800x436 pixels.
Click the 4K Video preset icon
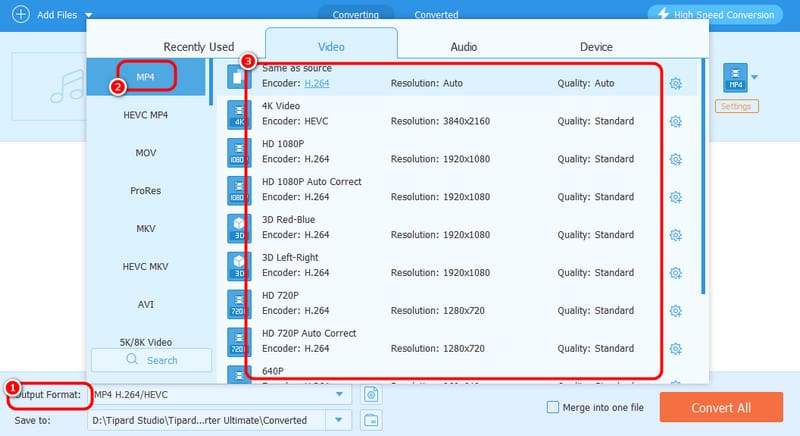coord(239,115)
